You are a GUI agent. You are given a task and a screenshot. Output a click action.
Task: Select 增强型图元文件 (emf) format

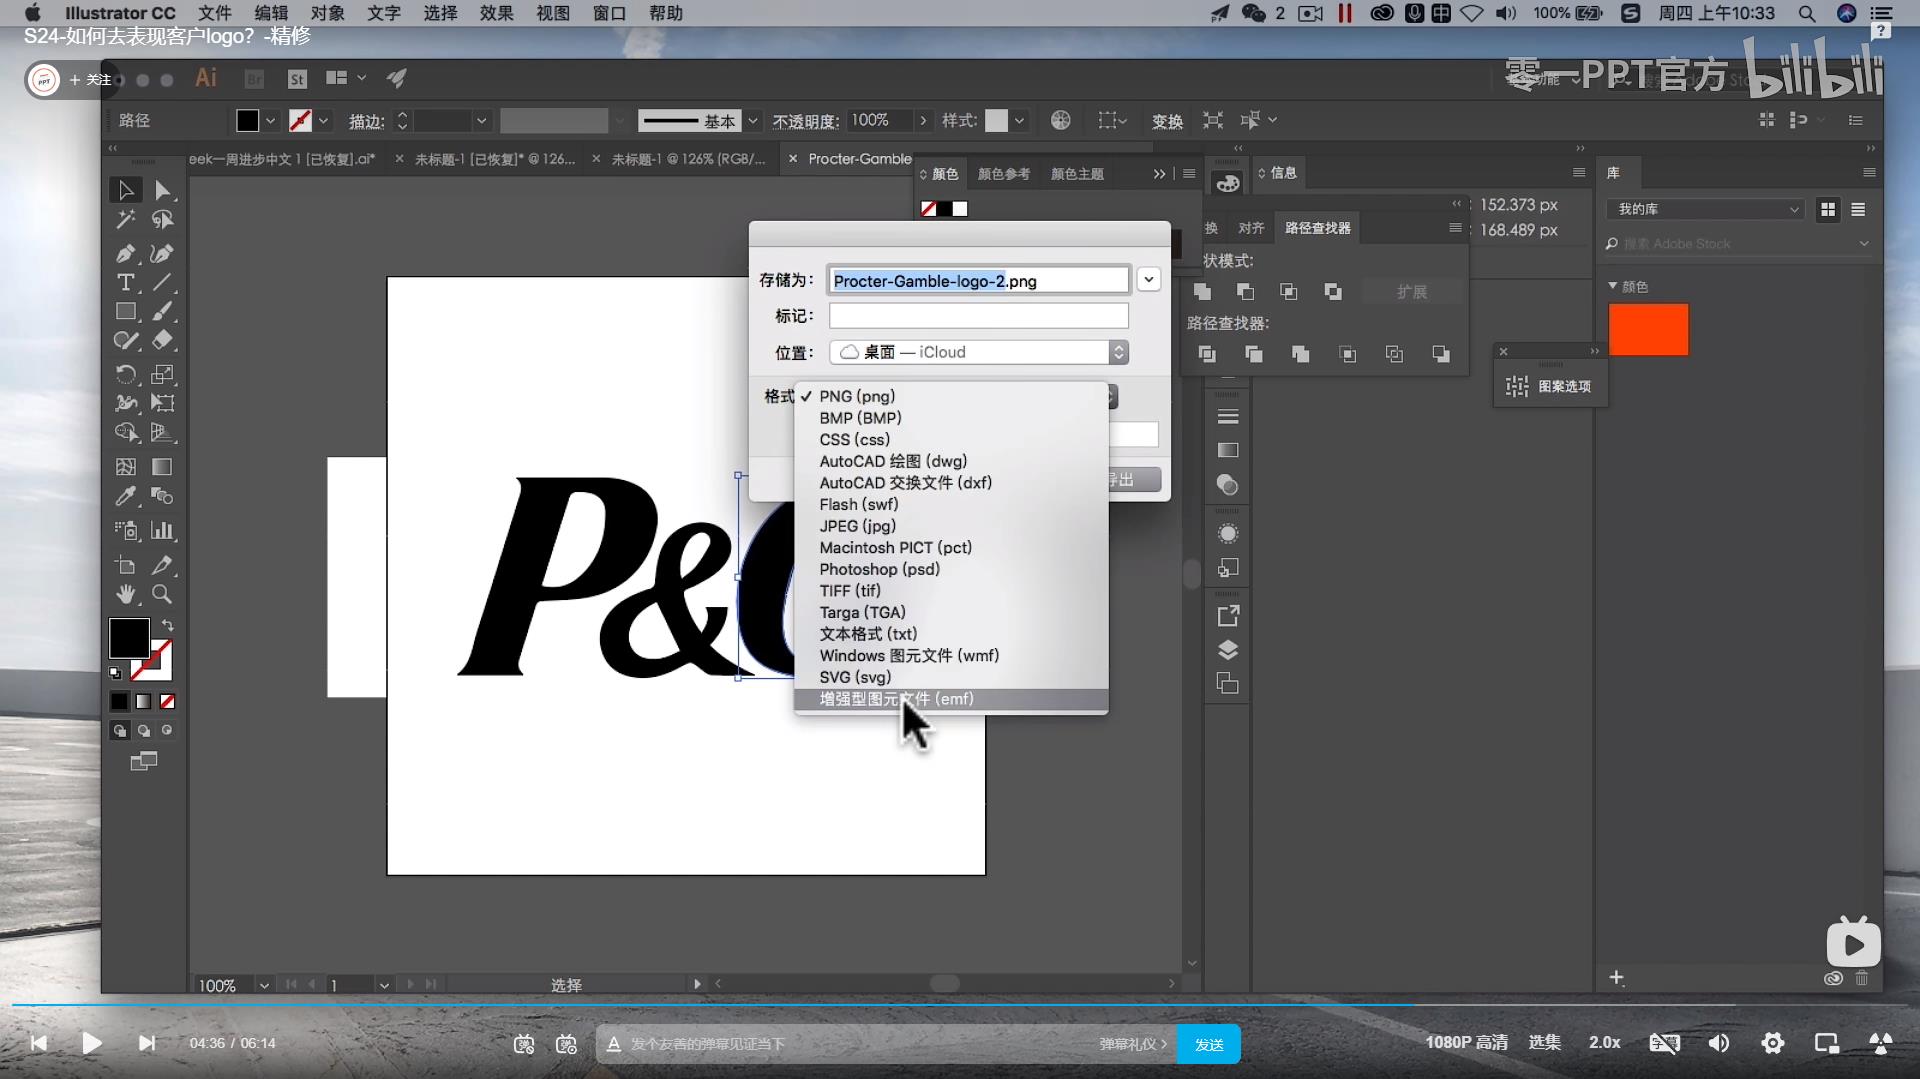coord(951,699)
